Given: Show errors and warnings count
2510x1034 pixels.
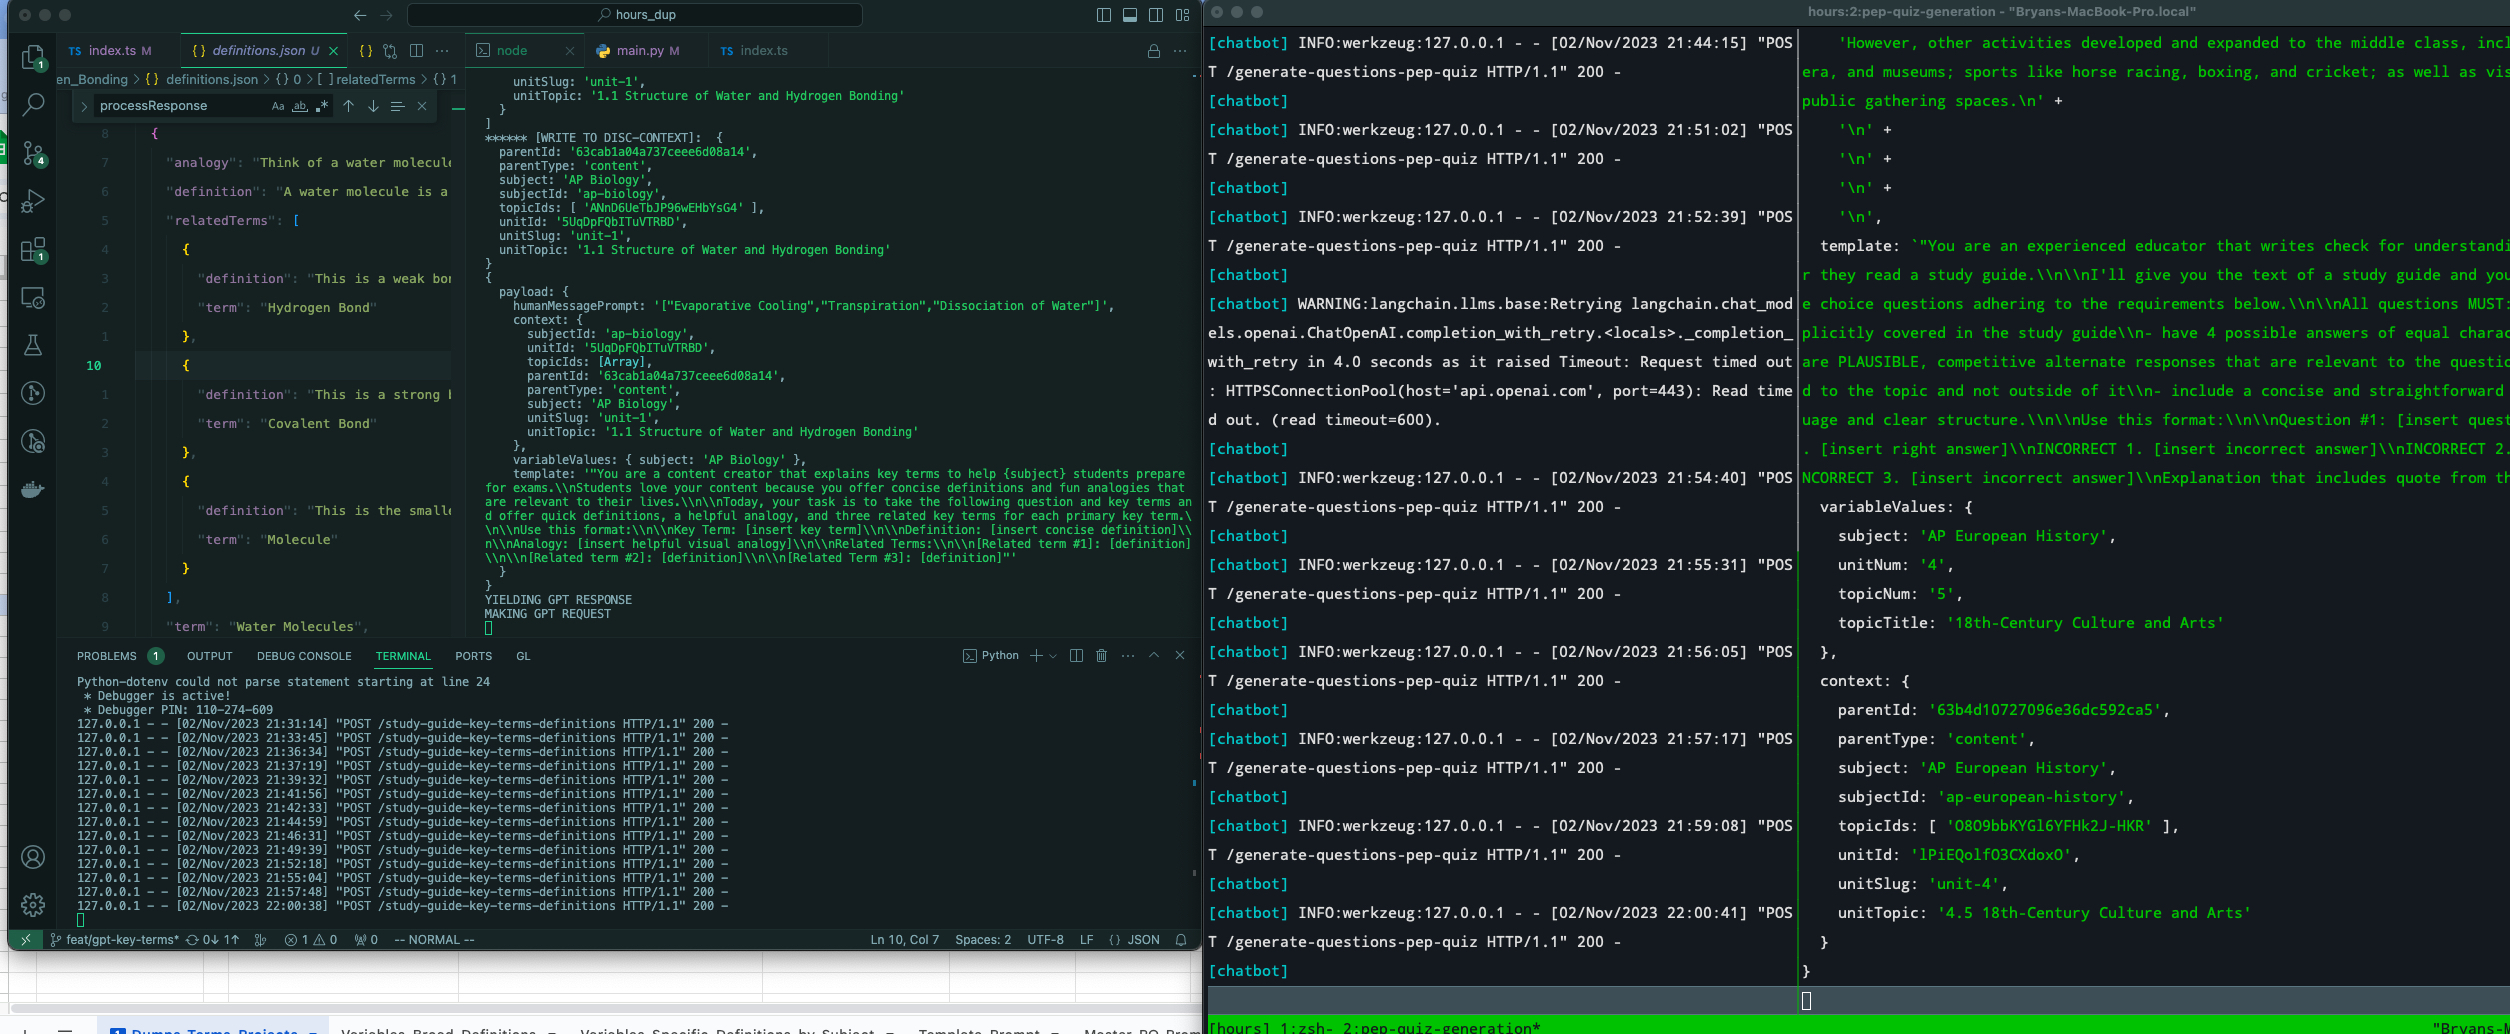Looking at the screenshot, I should pyautogui.click(x=311, y=940).
